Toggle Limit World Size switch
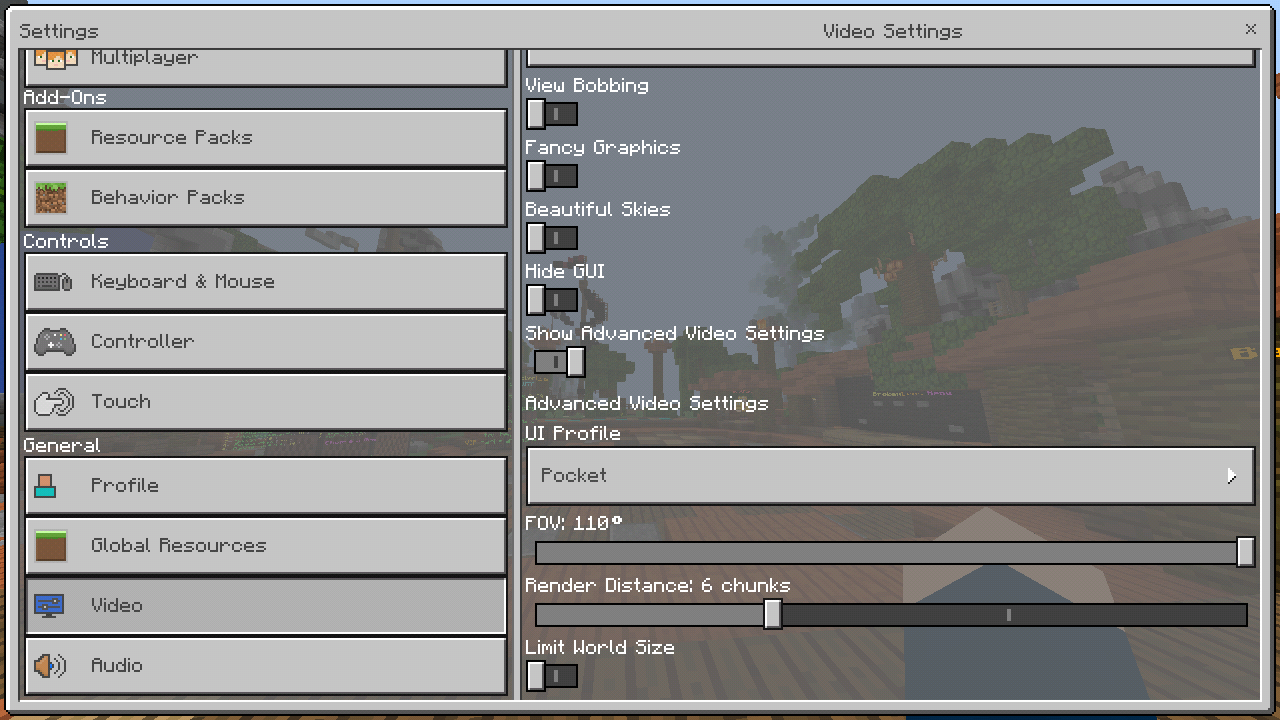 click(x=551, y=676)
